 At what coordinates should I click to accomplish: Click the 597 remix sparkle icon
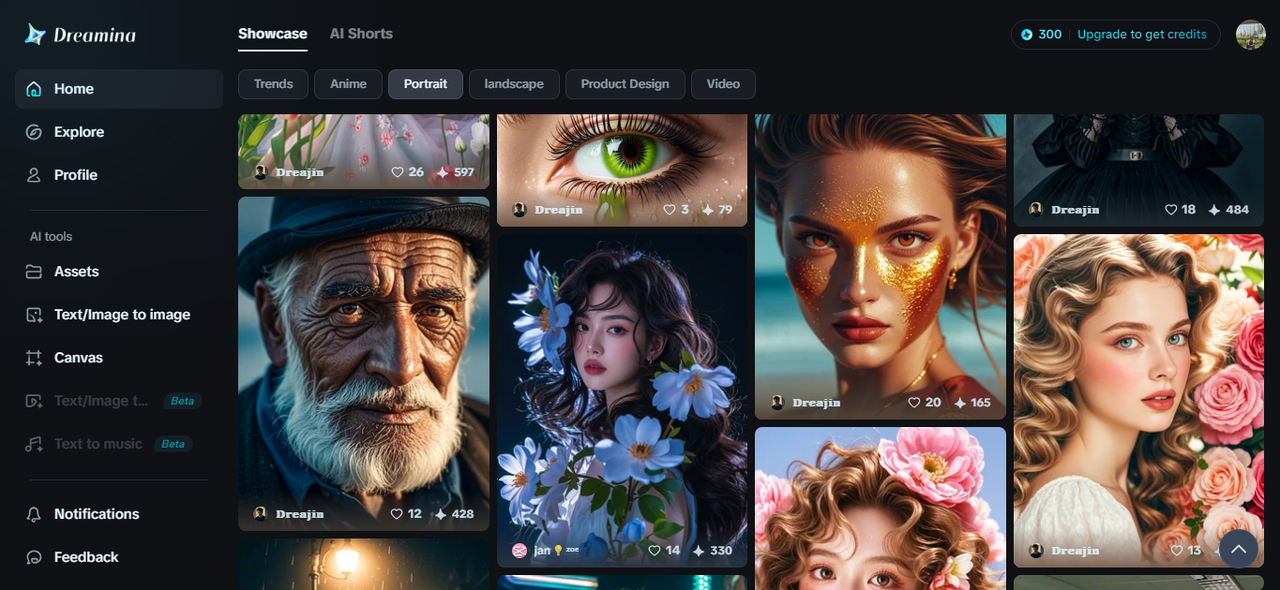pyautogui.click(x=443, y=172)
